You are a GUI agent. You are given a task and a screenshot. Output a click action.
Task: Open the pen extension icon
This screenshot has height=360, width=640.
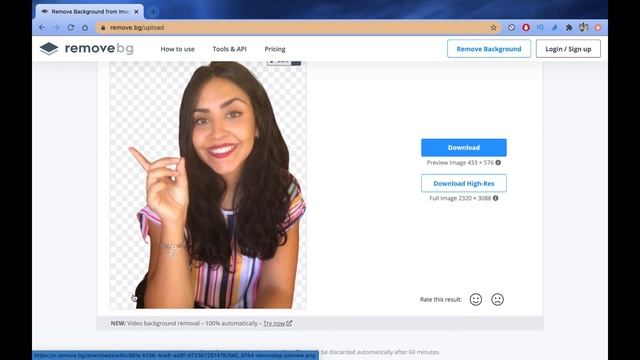click(554, 27)
